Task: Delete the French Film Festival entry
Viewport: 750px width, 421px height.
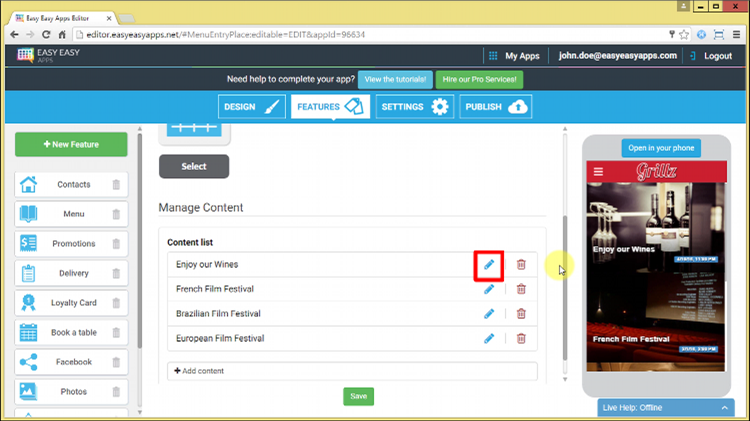Action: point(521,289)
